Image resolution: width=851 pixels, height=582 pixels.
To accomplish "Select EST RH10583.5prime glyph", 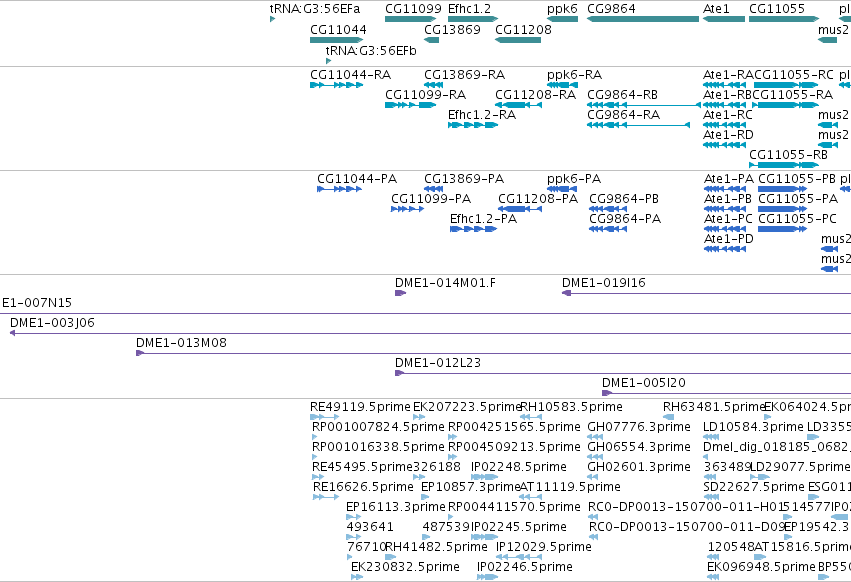I will [x=531, y=417].
